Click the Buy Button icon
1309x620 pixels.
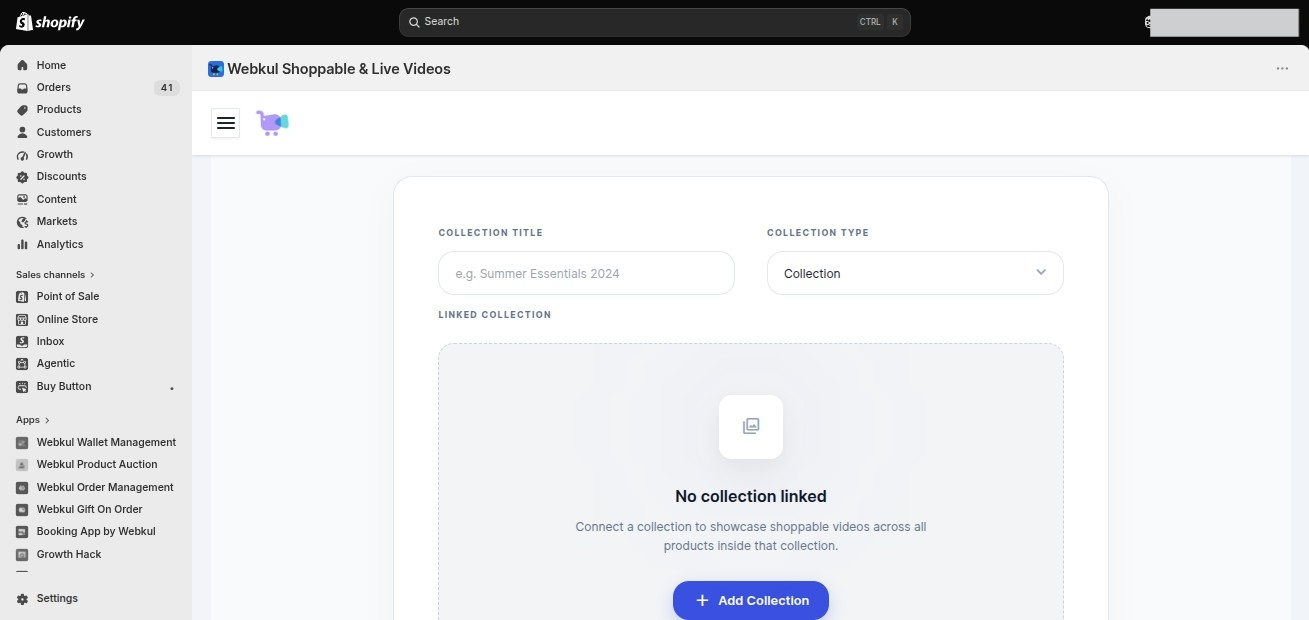(x=22, y=386)
